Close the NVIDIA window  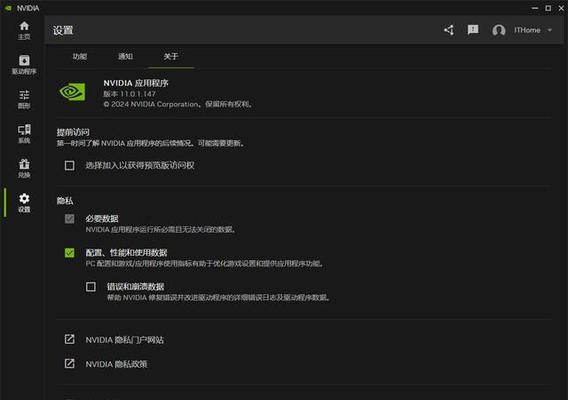[x=561, y=8]
